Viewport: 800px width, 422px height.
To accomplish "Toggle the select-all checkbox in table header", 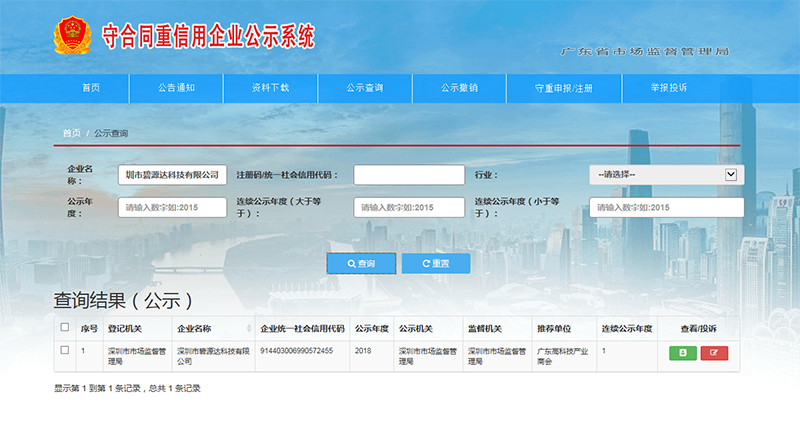I will click(x=65, y=327).
